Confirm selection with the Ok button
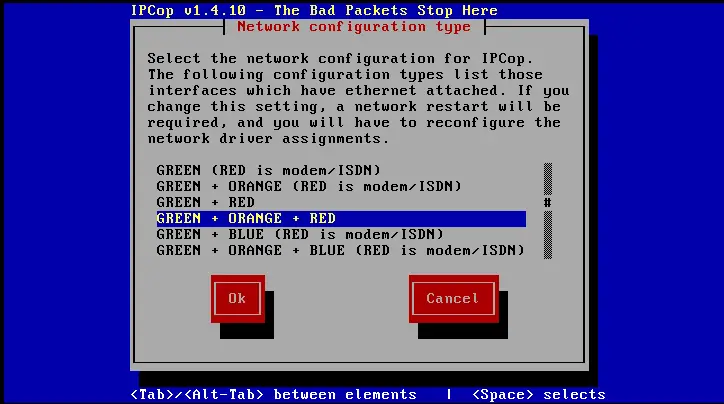Screen dimensions: 724x404 point(238,299)
